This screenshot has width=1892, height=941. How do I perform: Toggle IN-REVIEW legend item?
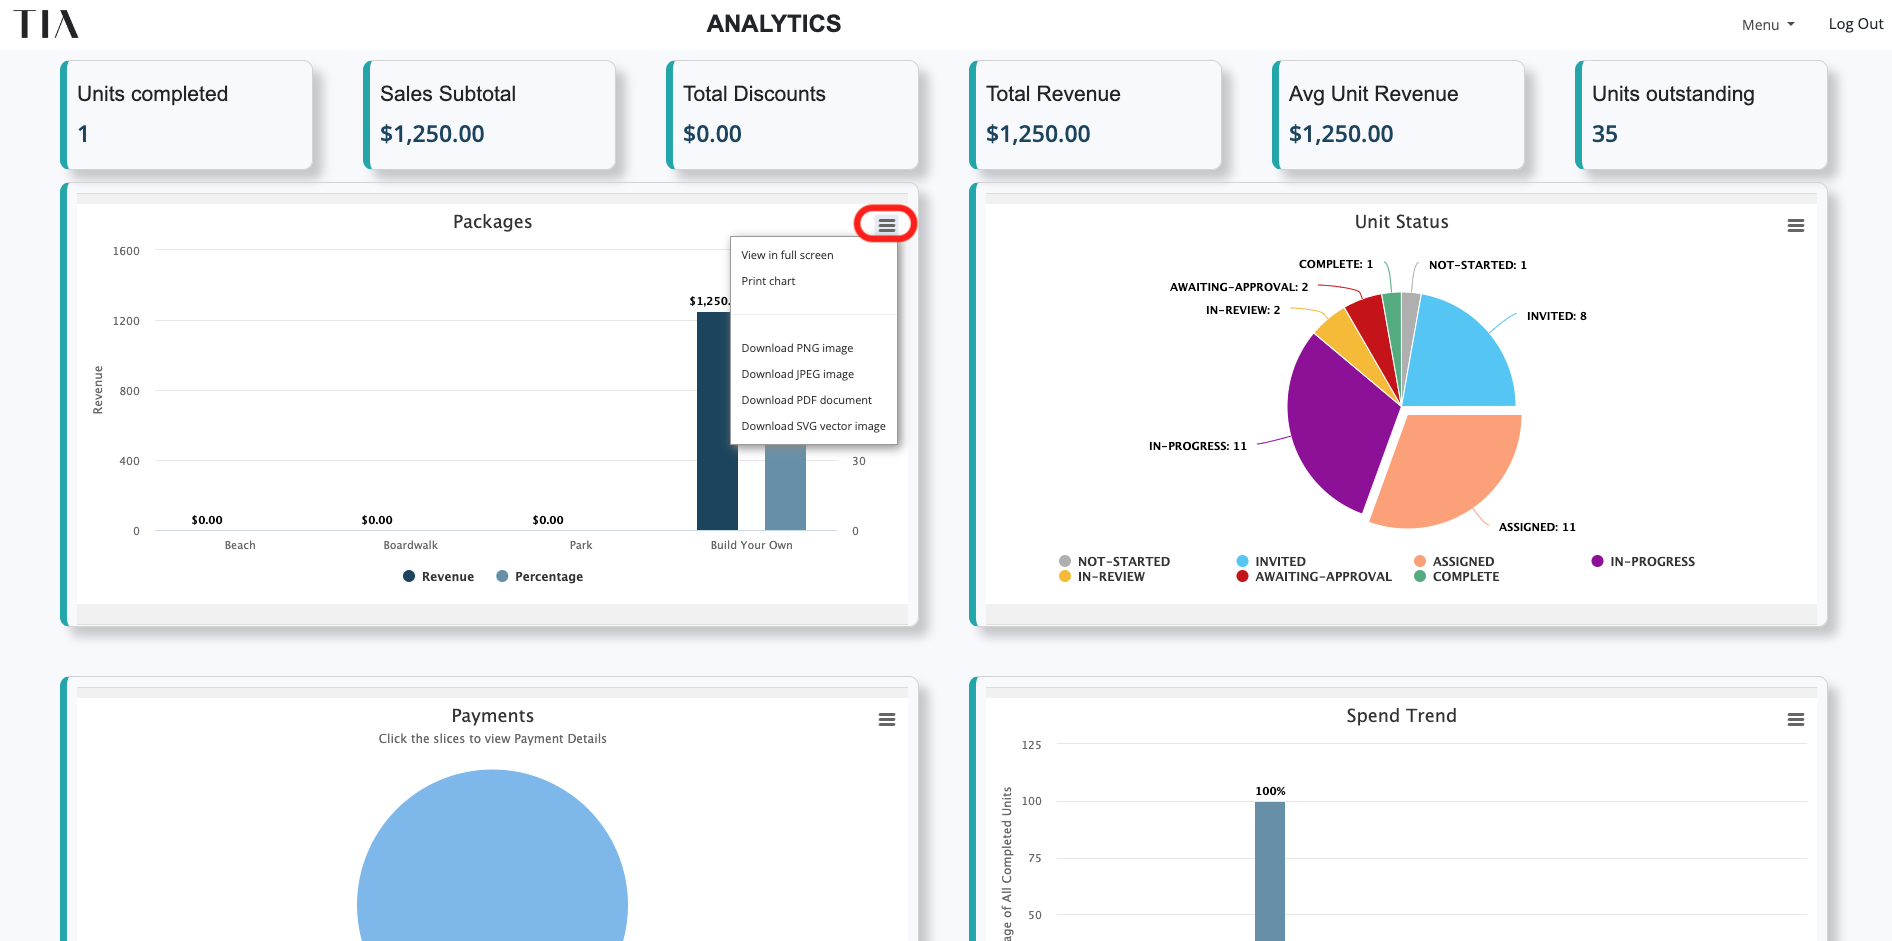coord(1101,576)
